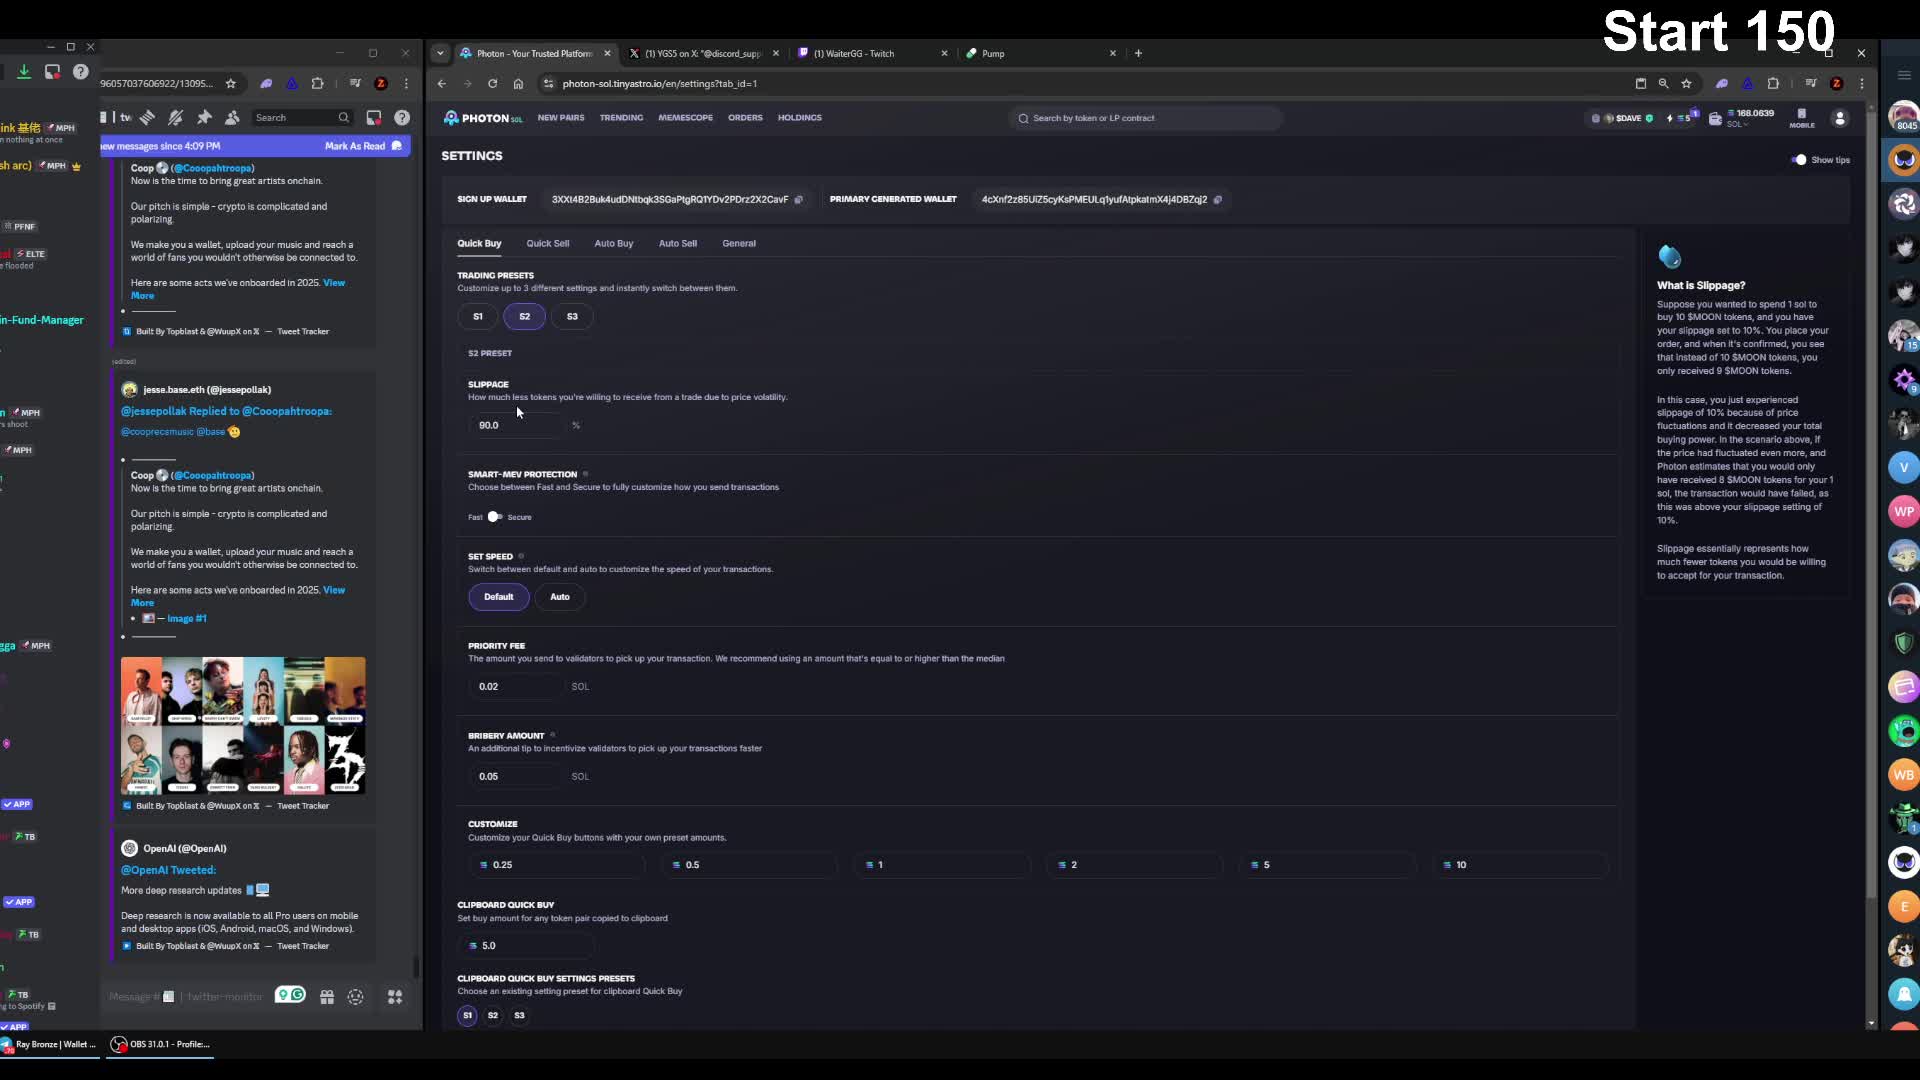1920x1080 pixels.
Task: Click the Grammarly widget in message box
Action: [x=290, y=995]
